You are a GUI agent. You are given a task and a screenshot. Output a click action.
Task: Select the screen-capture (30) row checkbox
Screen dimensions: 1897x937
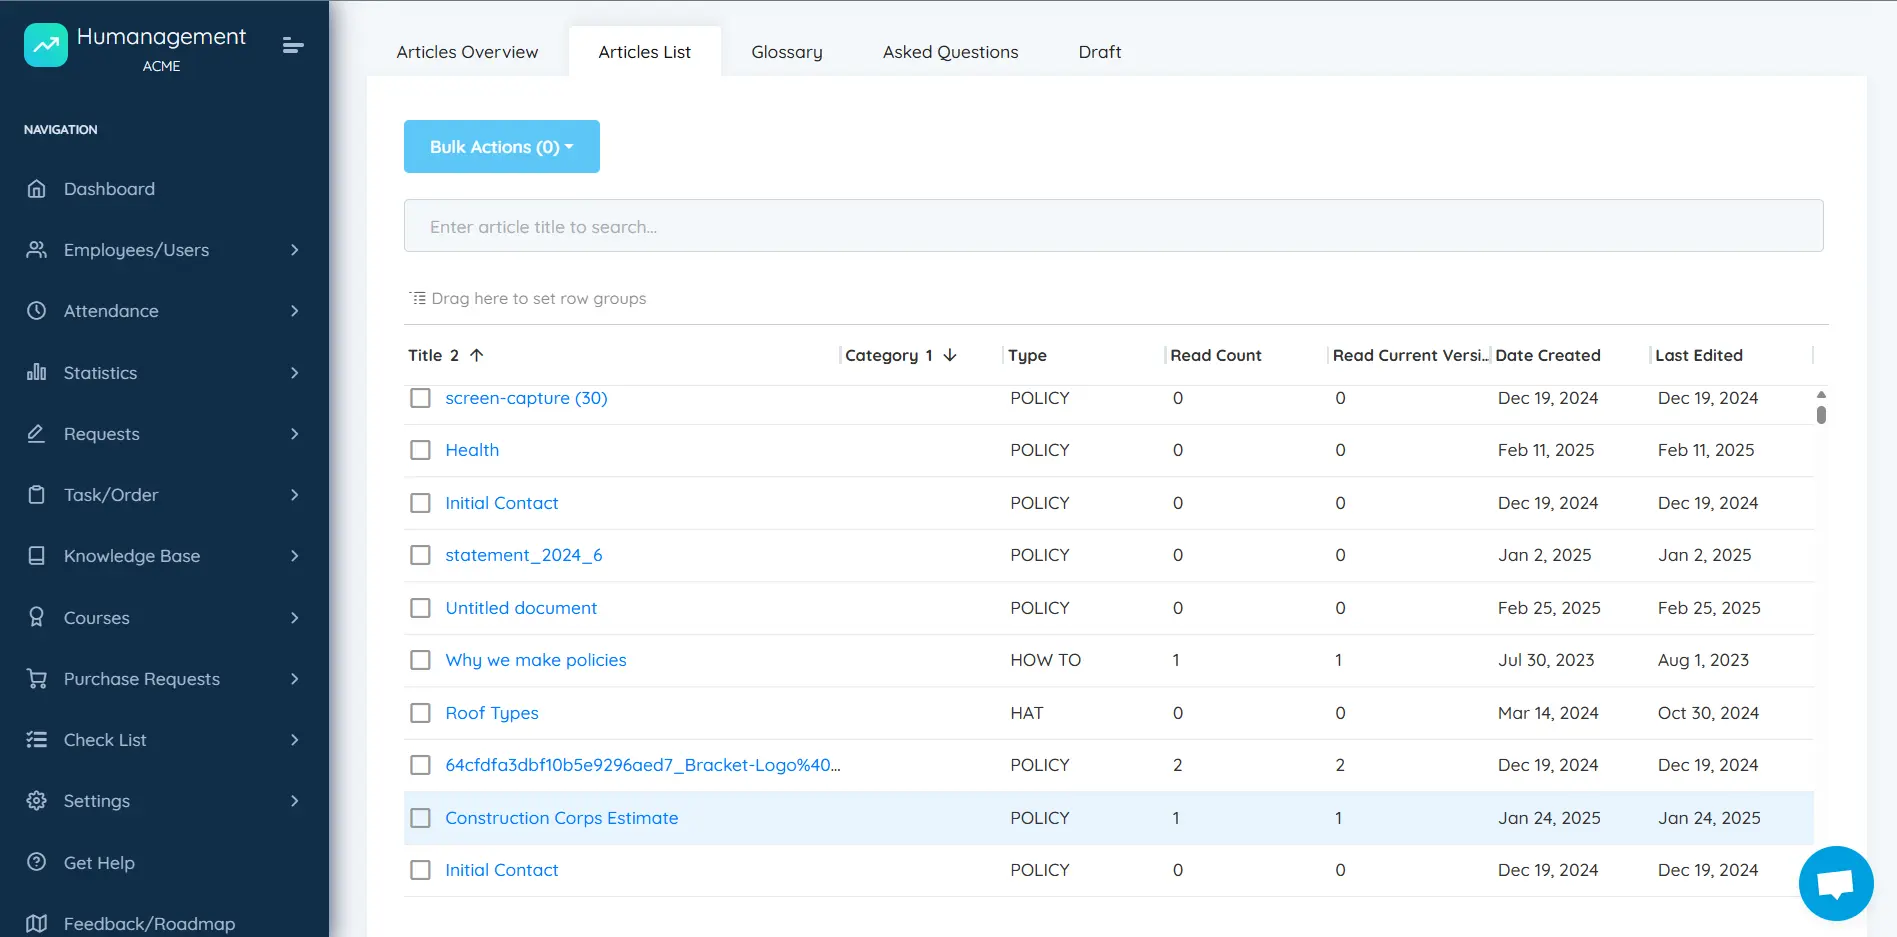point(421,398)
